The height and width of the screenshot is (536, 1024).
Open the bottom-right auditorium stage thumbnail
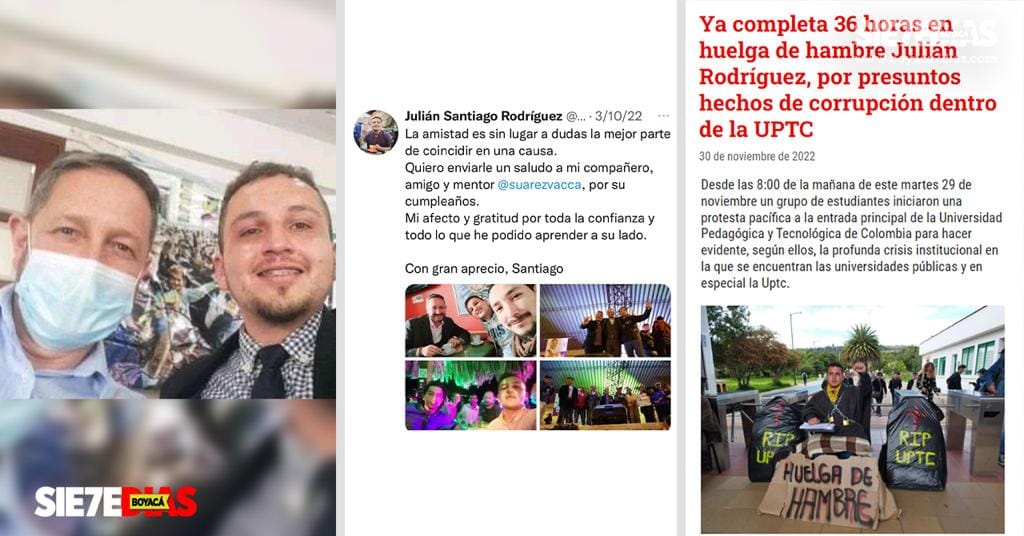(605, 395)
